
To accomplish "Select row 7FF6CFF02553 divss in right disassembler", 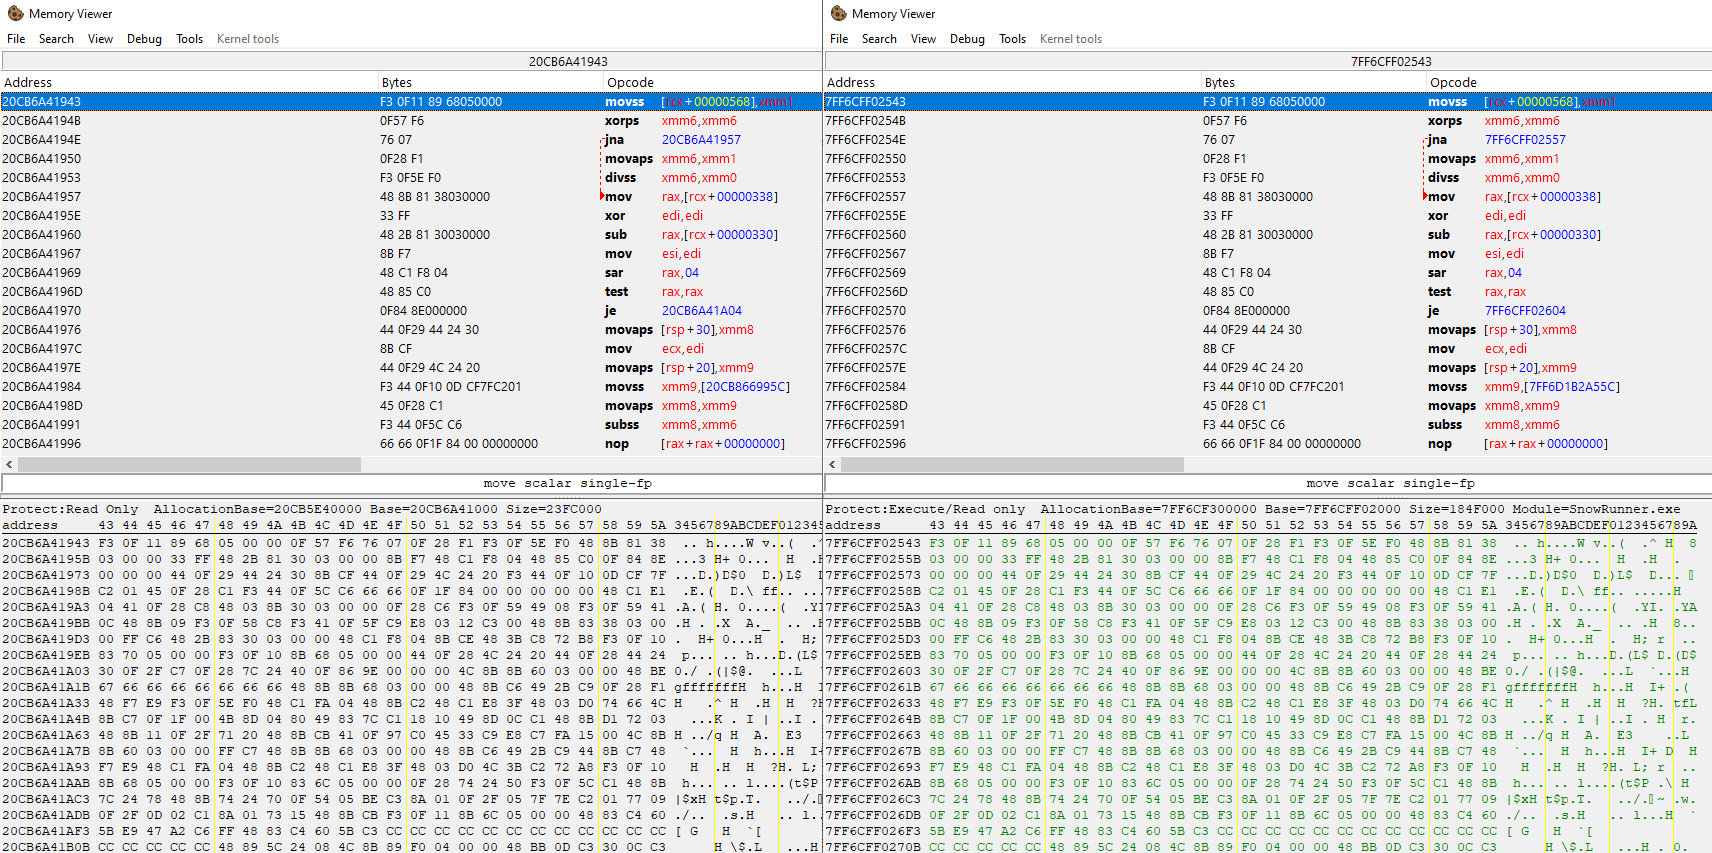I will (x=1268, y=177).
